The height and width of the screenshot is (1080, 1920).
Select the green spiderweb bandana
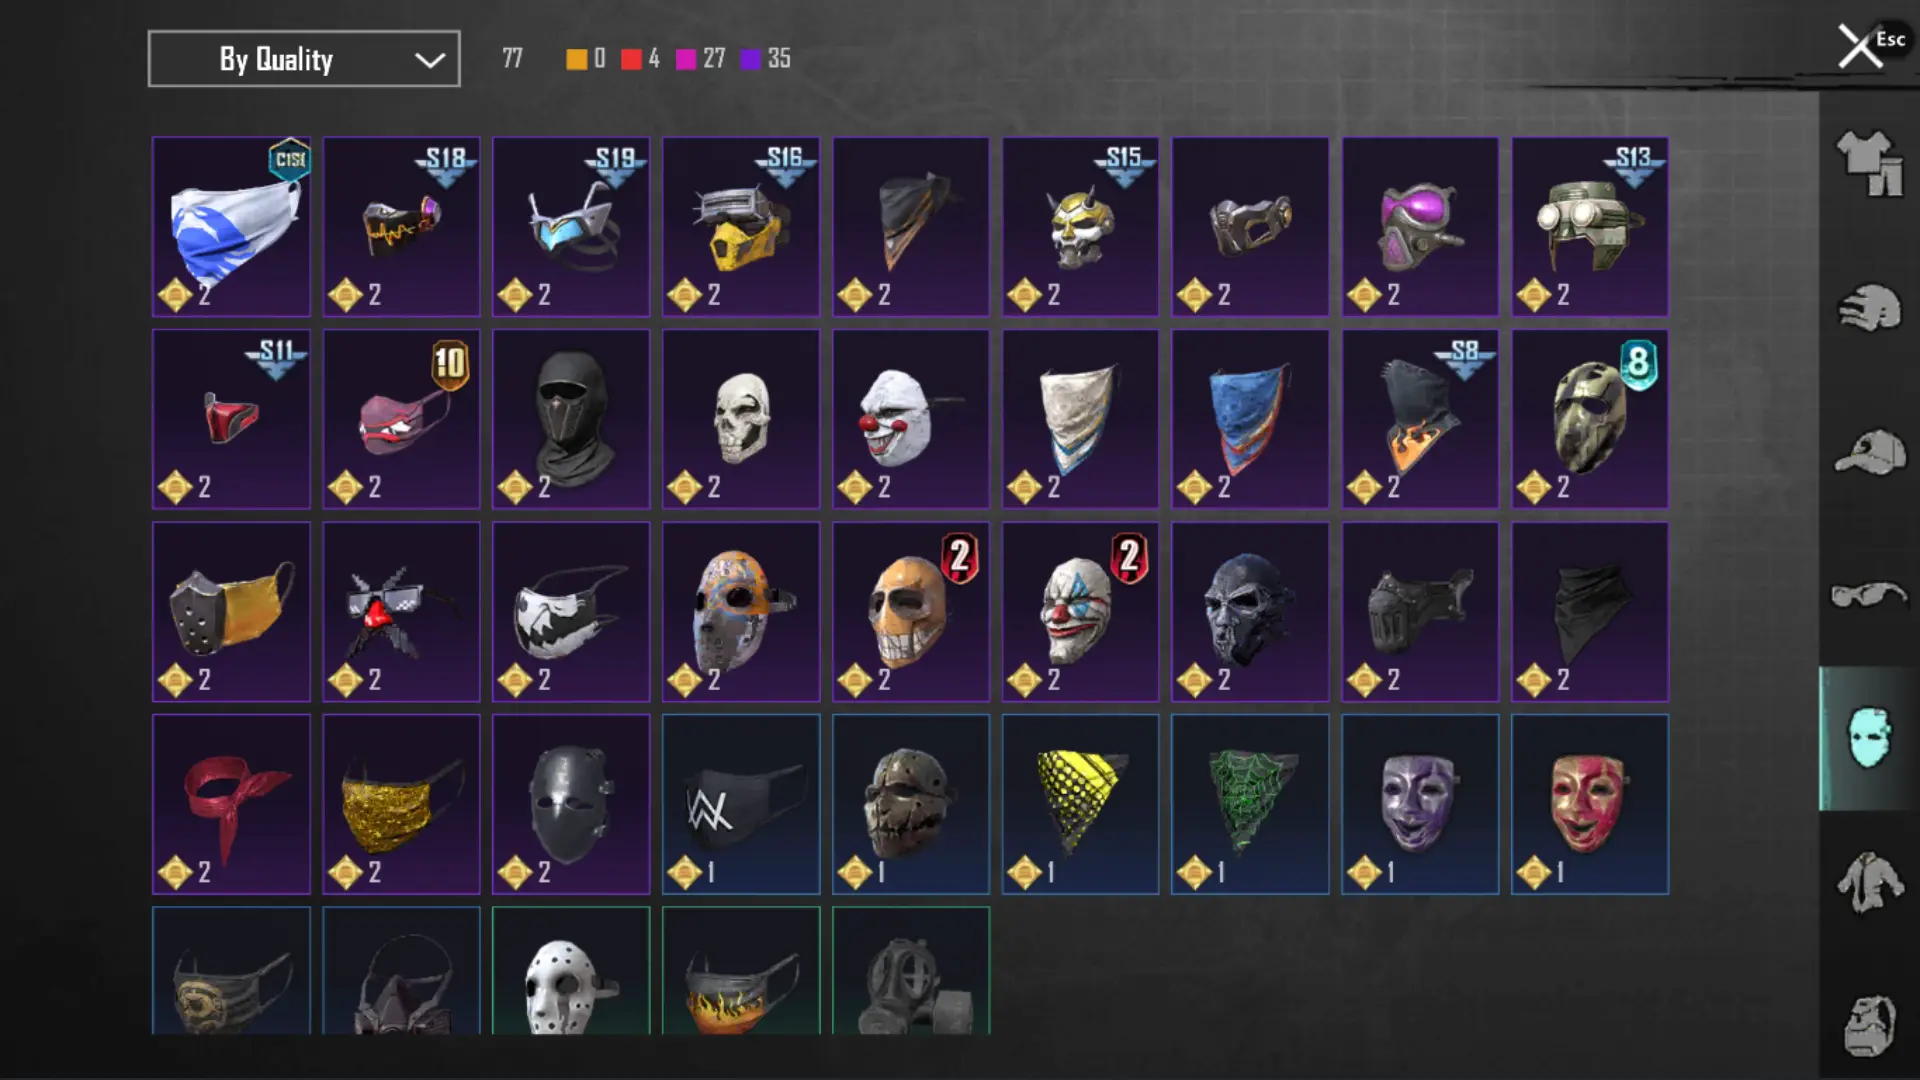coord(1250,804)
